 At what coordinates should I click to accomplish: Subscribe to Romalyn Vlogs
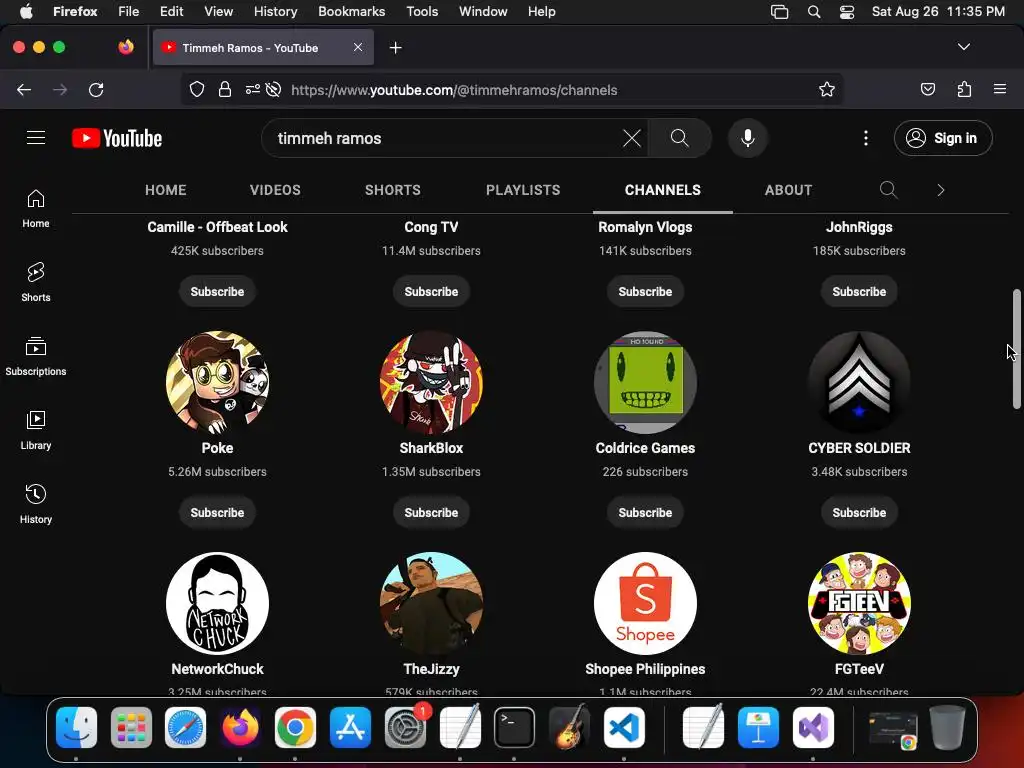click(645, 292)
